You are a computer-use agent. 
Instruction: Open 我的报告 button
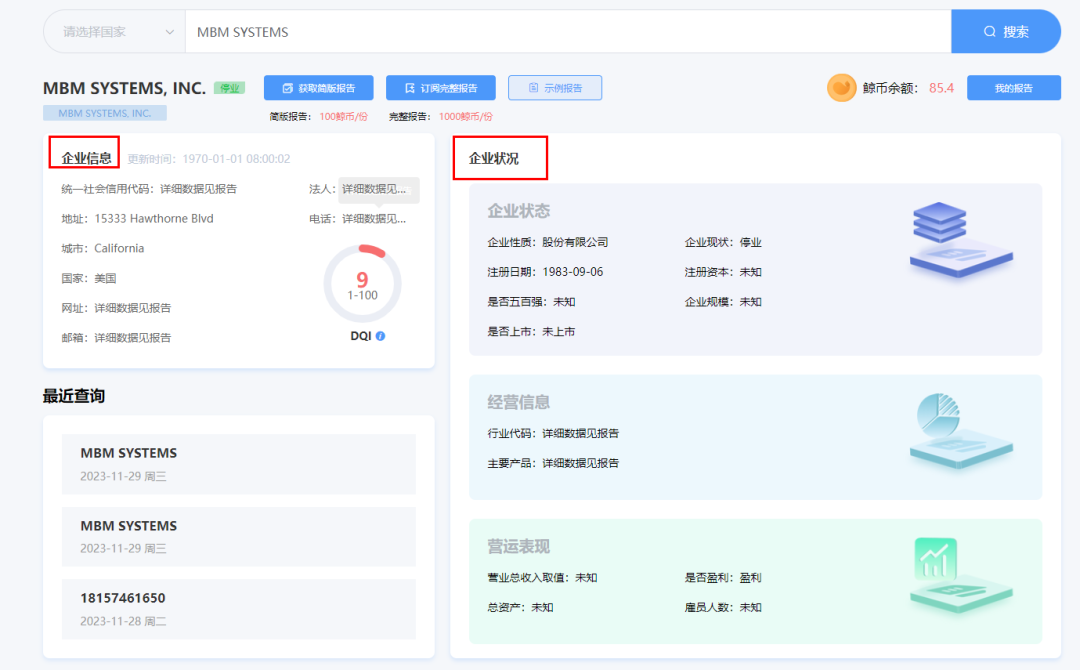(x=1013, y=88)
